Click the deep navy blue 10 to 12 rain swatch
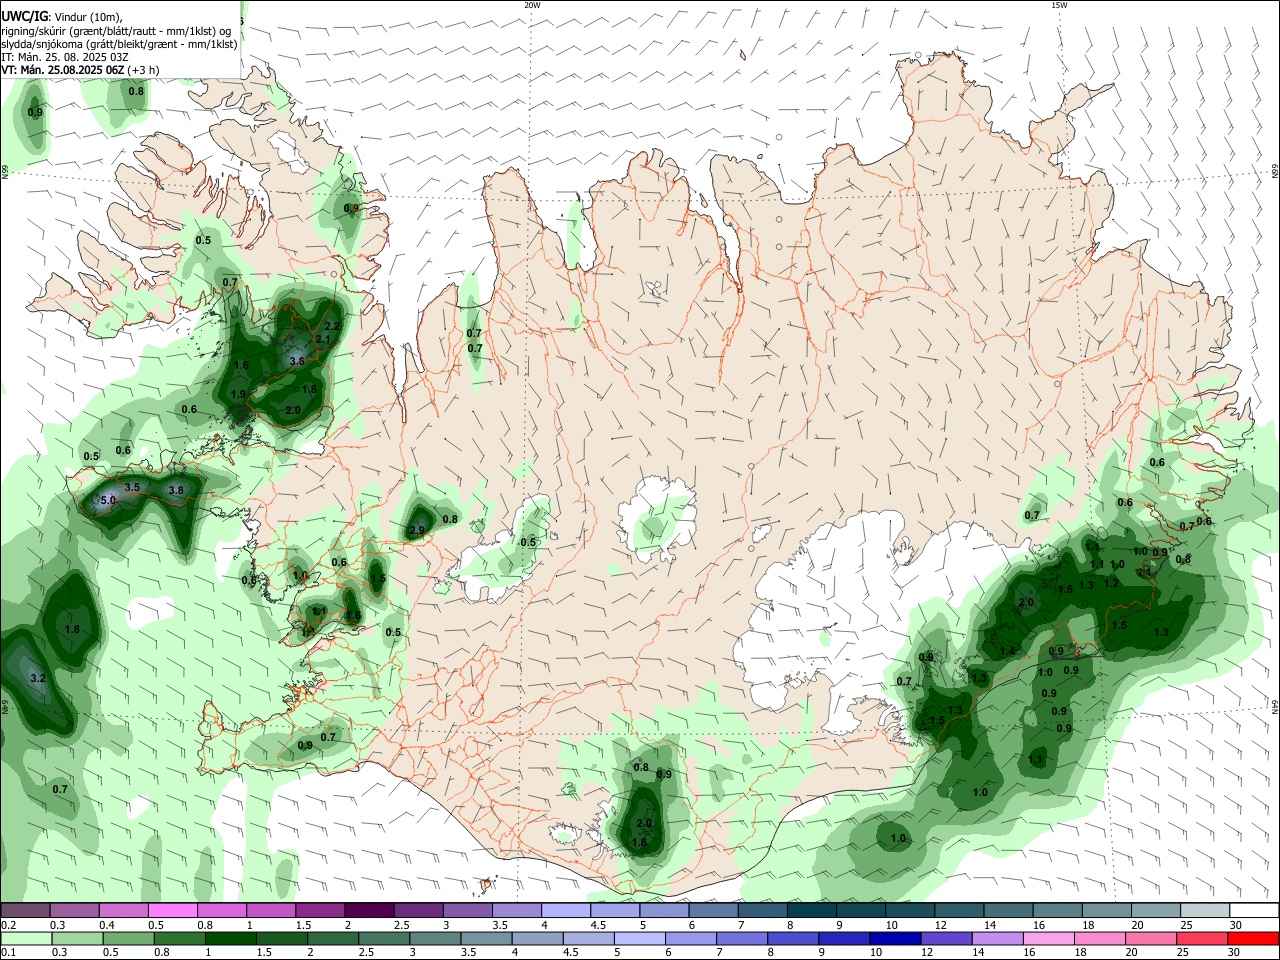This screenshot has height=960, width=1280. (894, 939)
